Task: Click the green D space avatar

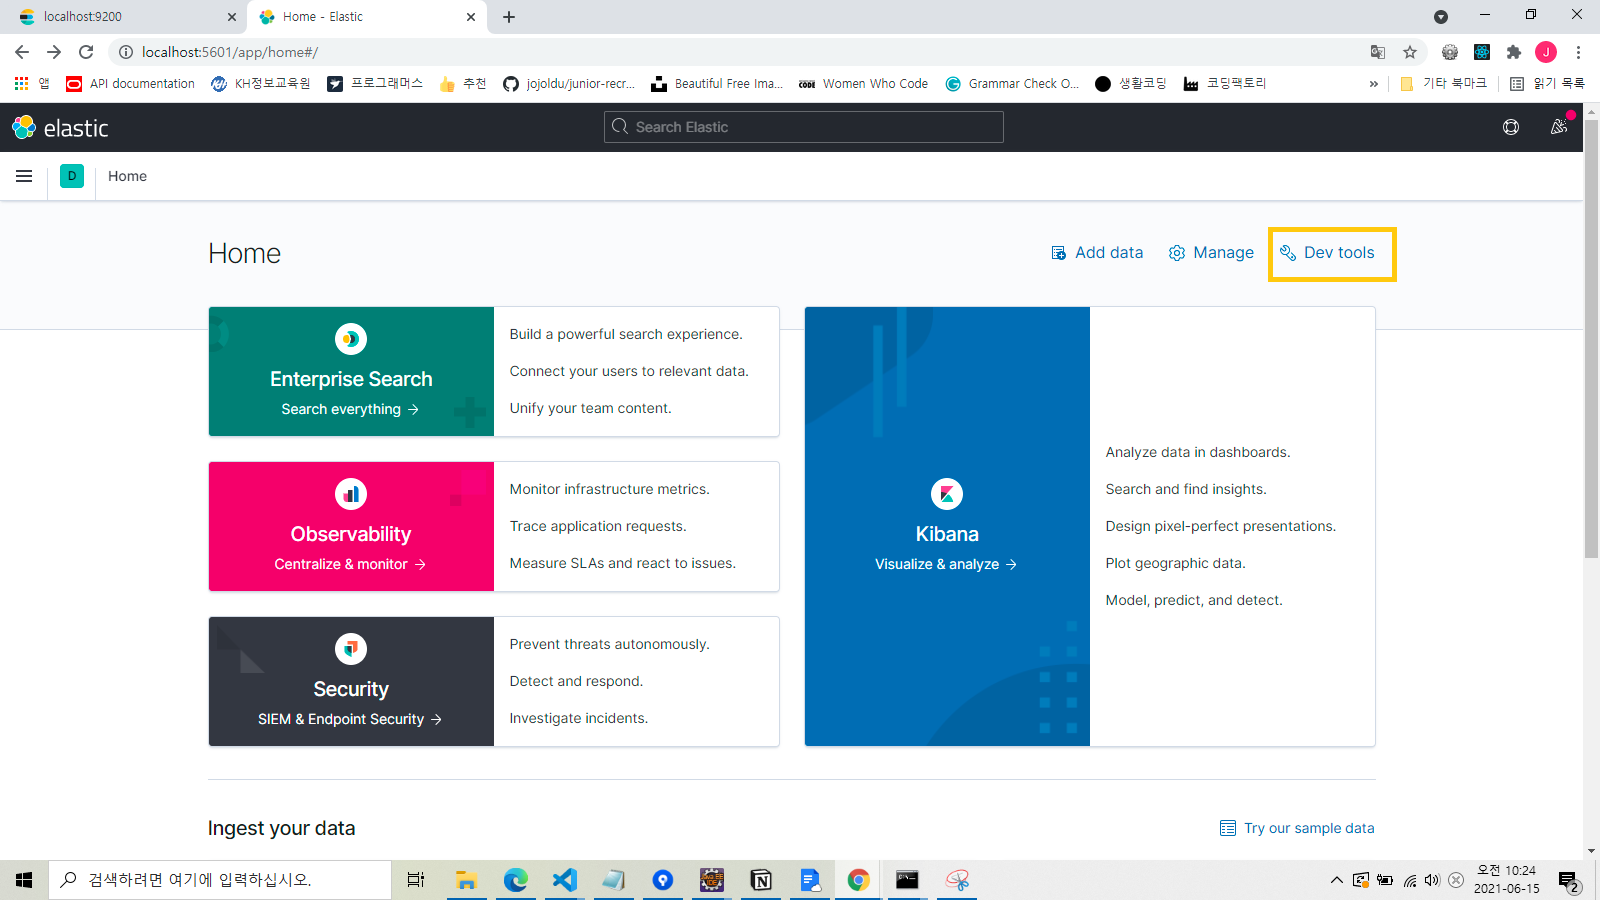Action: pyautogui.click(x=72, y=176)
